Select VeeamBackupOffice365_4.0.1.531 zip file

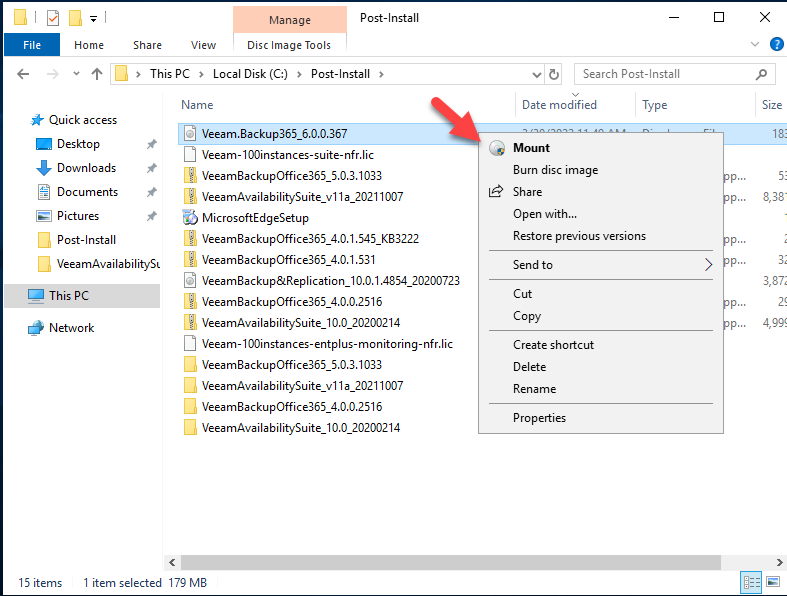[288, 260]
